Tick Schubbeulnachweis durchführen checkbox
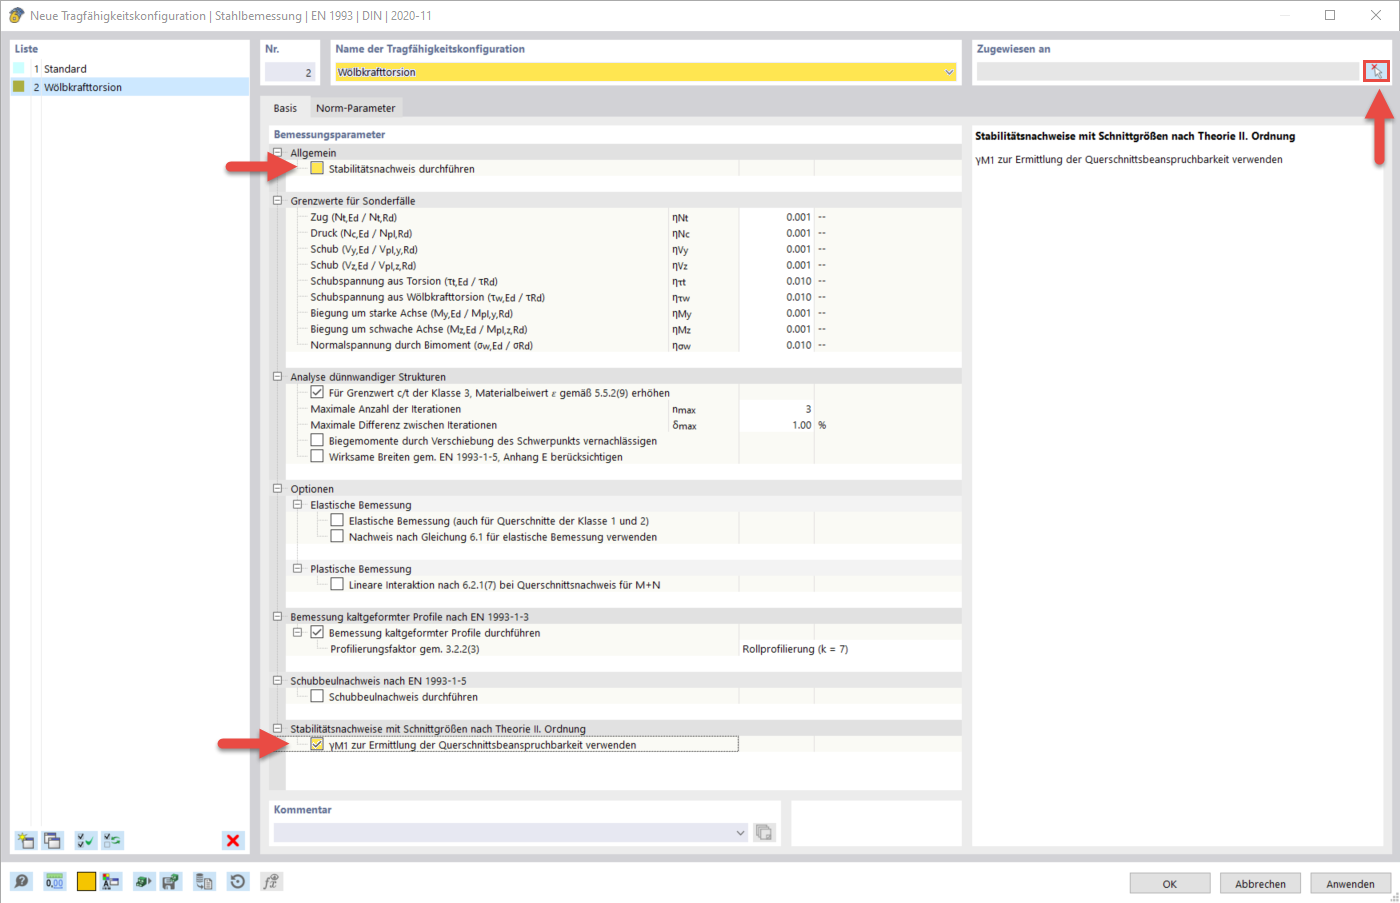Screen dimensions: 1400x903 (x=317, y=696)
